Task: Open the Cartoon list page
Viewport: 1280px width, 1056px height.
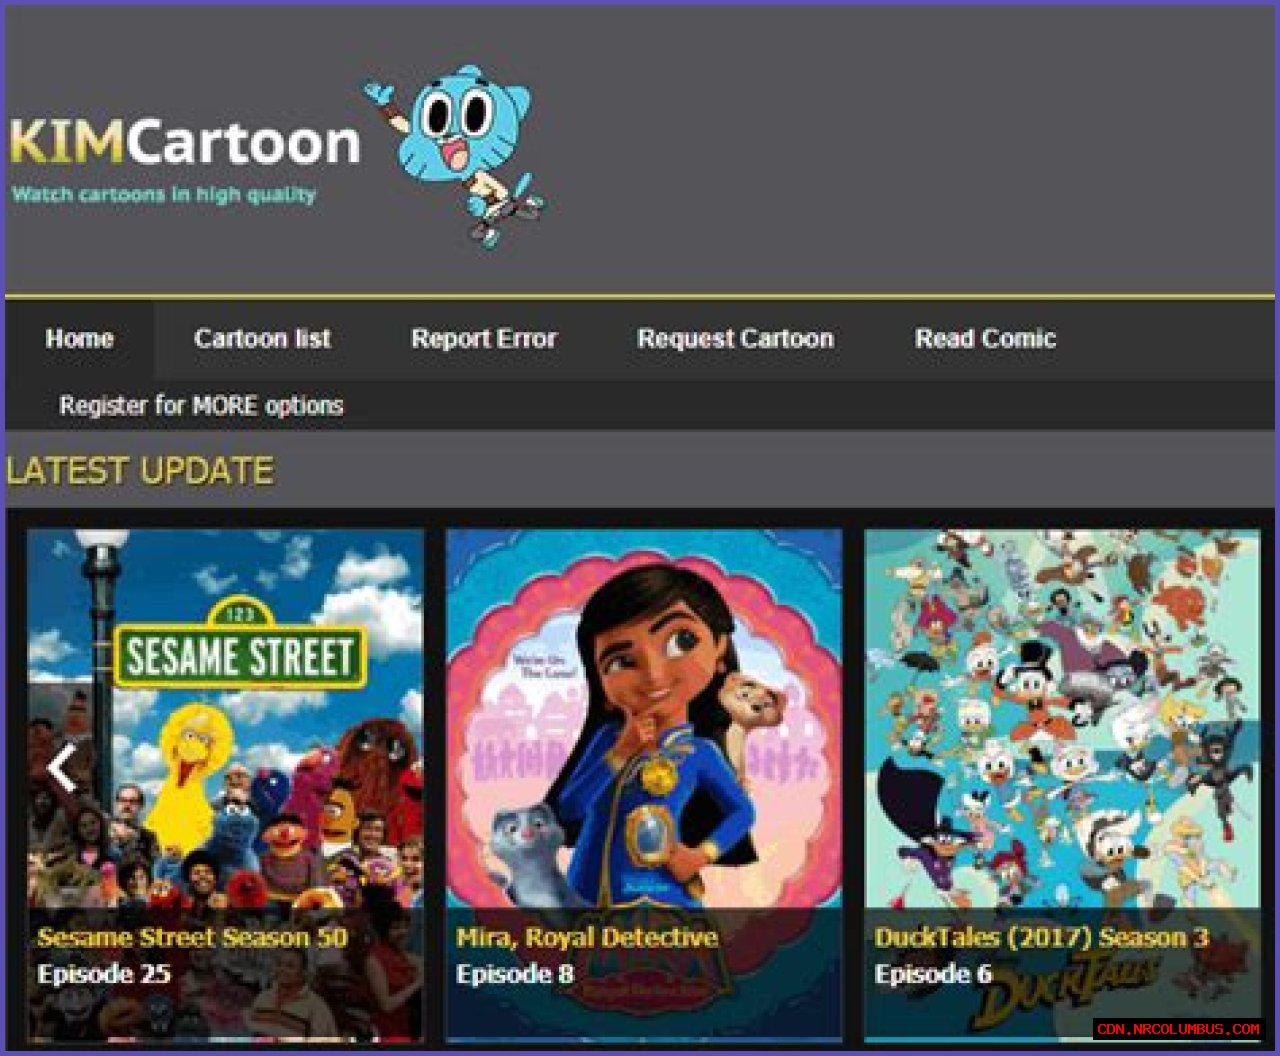Action: (x=263, y=339)
